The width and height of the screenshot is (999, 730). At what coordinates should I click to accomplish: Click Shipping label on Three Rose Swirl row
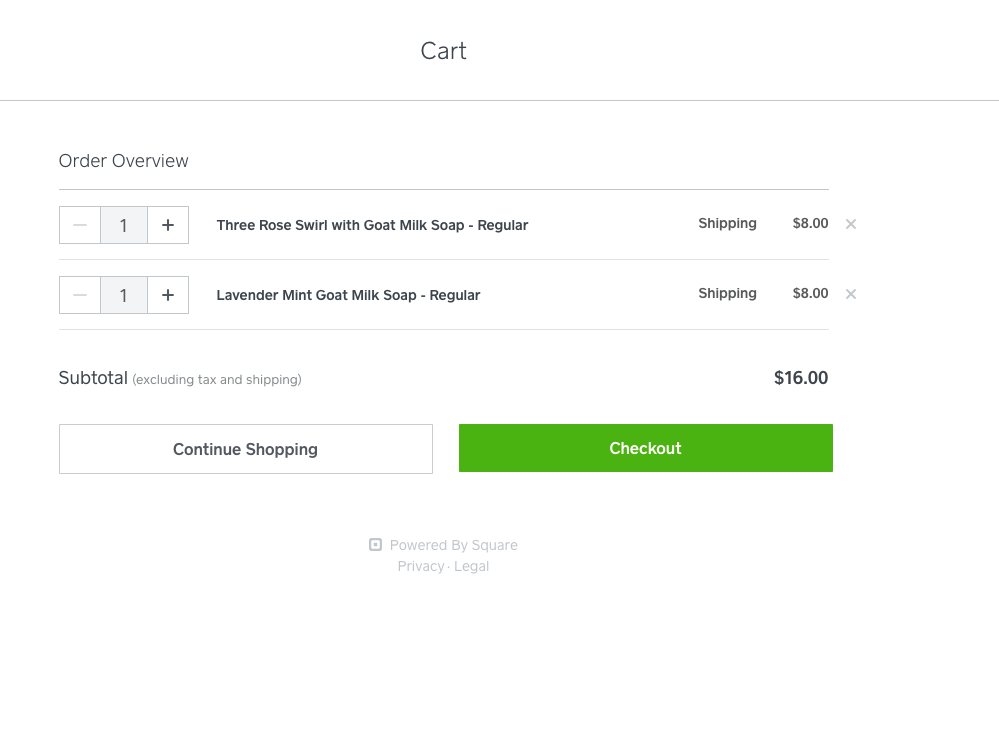click(727, 223)
